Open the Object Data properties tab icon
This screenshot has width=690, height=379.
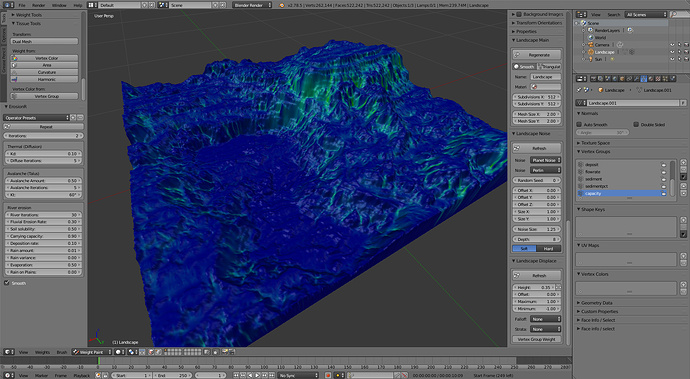click(644, 78)
